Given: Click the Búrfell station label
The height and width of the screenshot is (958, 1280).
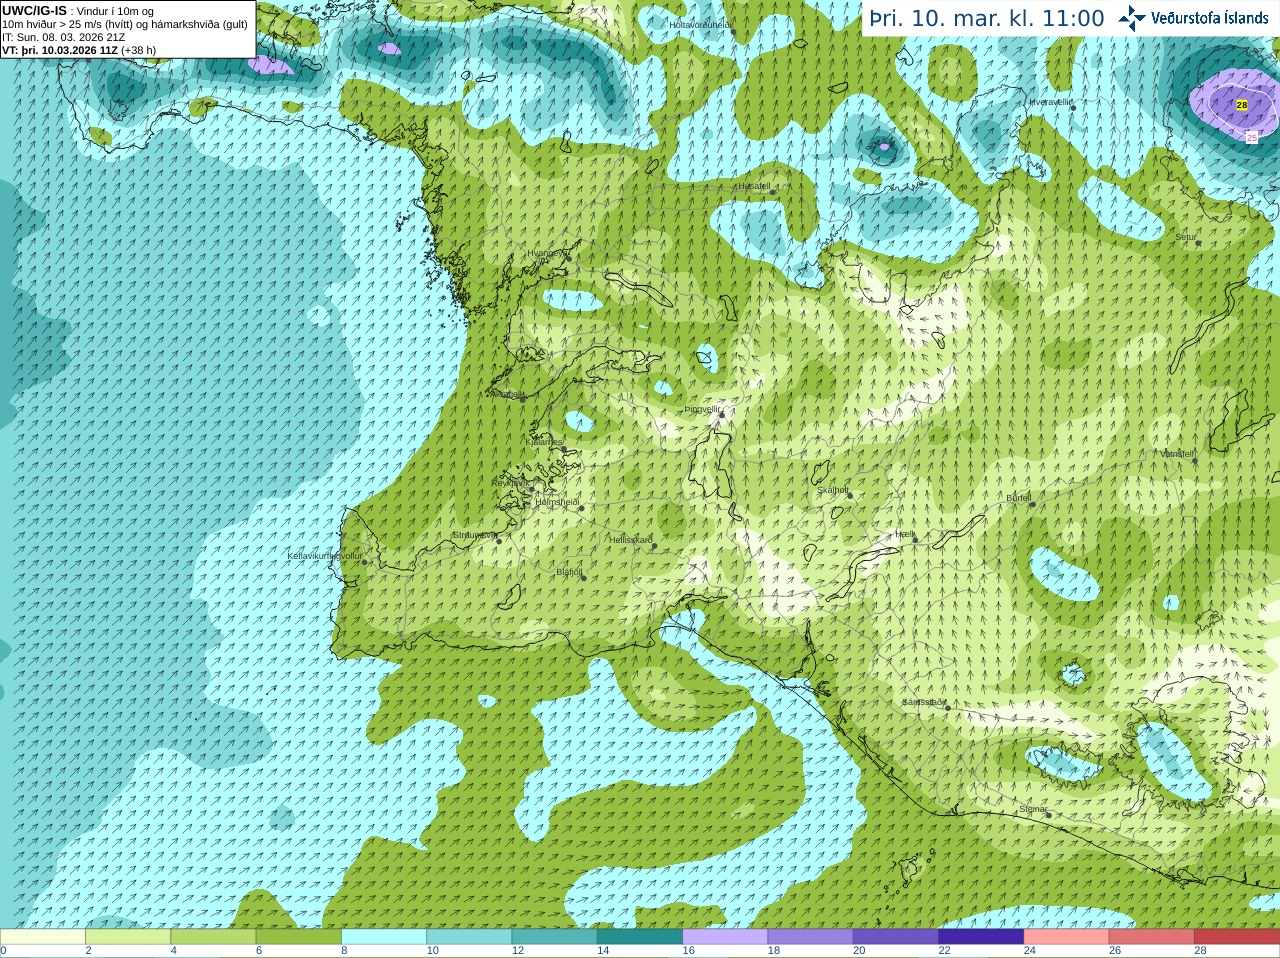Looking at the screenshot, I should pos(1019,497).
